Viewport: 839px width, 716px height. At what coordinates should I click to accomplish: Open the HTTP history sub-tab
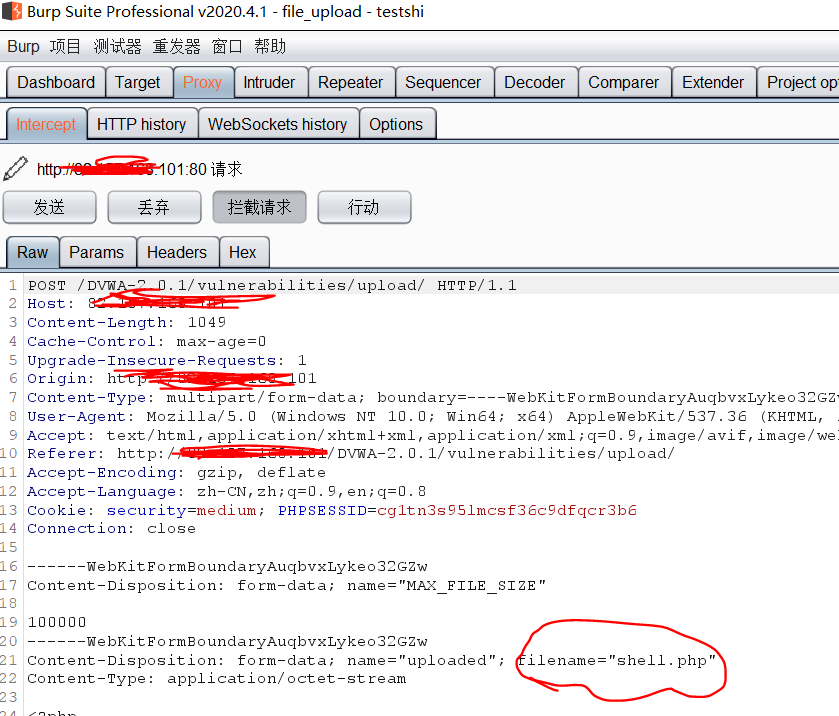point(141,124)
